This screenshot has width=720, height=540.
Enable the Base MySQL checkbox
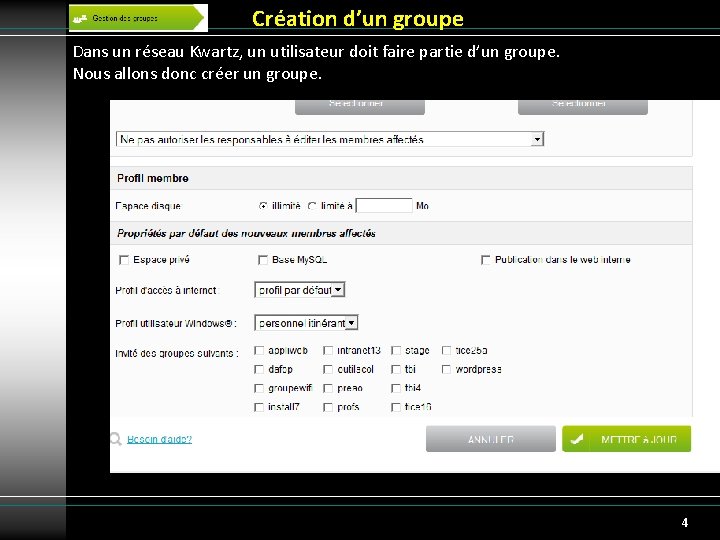(x=263, y=260)
